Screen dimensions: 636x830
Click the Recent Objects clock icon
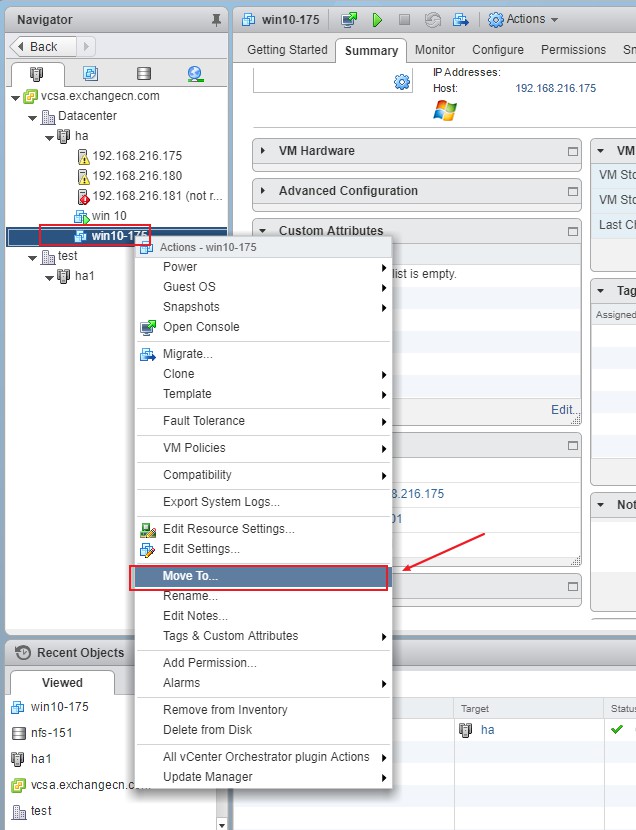click(23, 653)
